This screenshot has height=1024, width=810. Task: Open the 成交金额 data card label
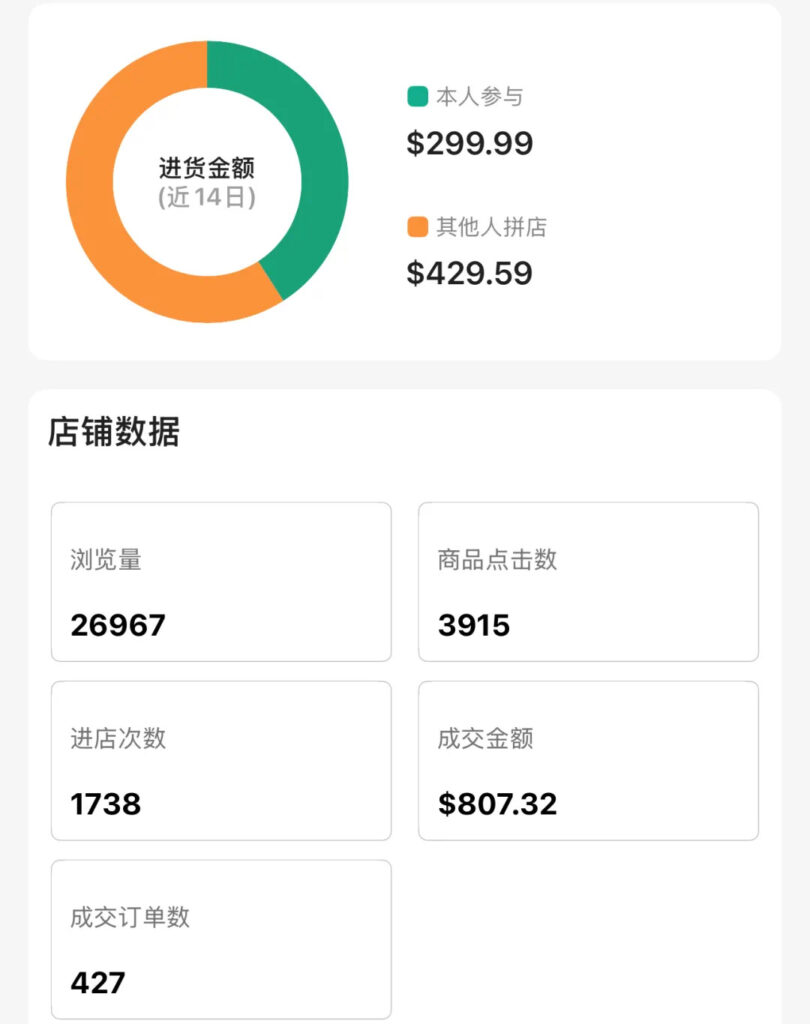(485, 739)
